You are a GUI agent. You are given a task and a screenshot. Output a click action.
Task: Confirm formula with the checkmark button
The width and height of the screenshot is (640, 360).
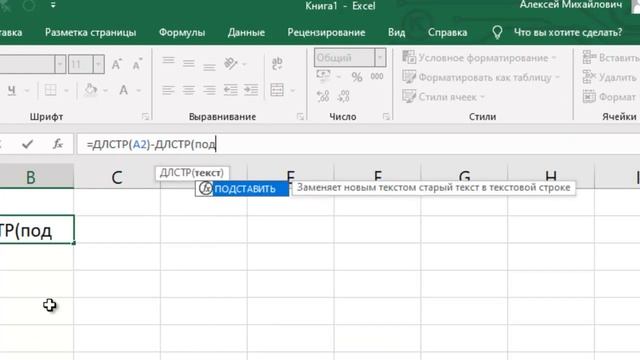[x=27, y=144]
